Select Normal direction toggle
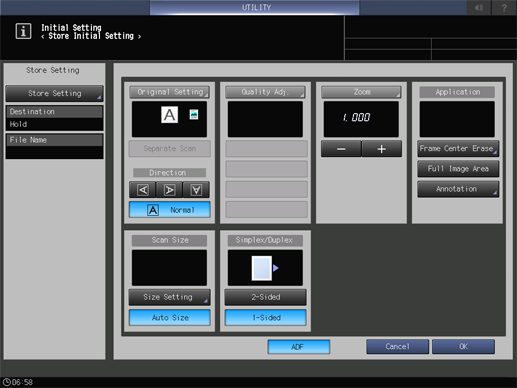 [x=170, y=210]
